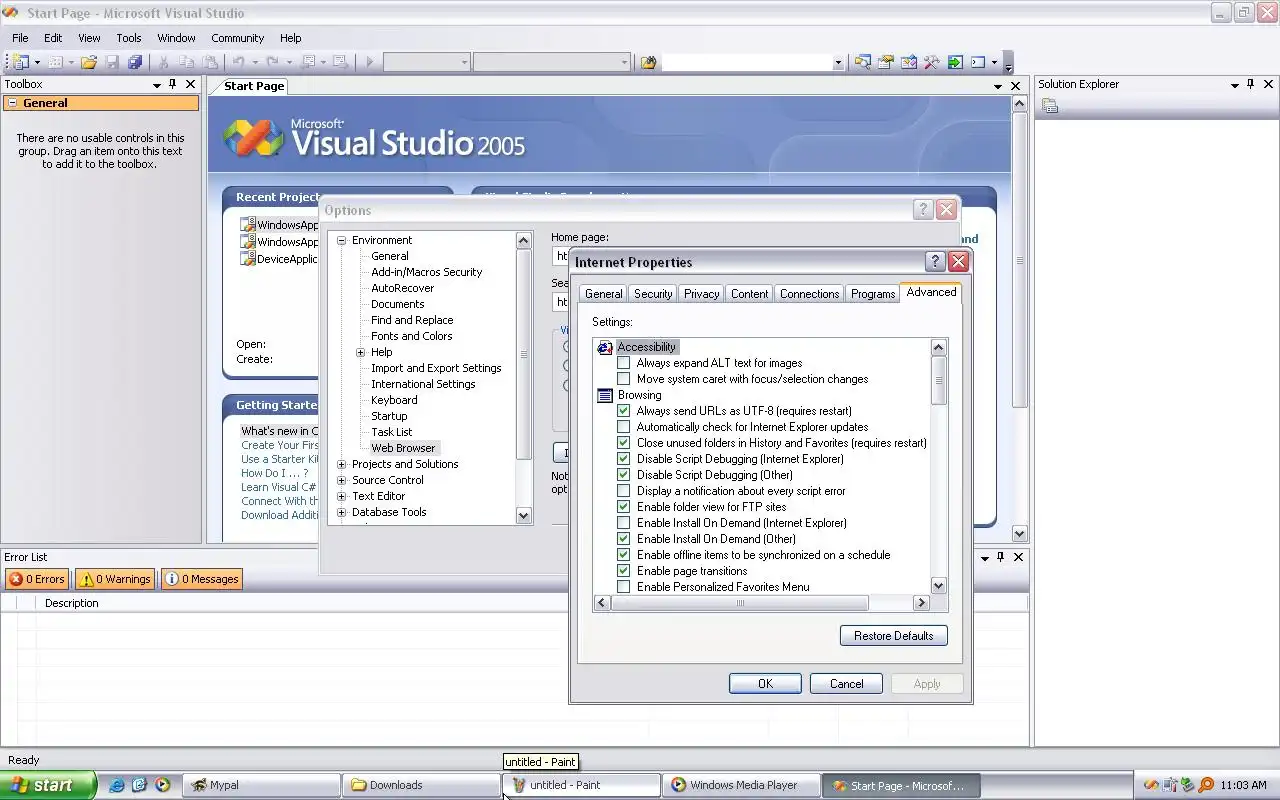The height and width of the screenshot is (800, 1280).
Task: Check Always expand ALT text for images
Action: 624,363
